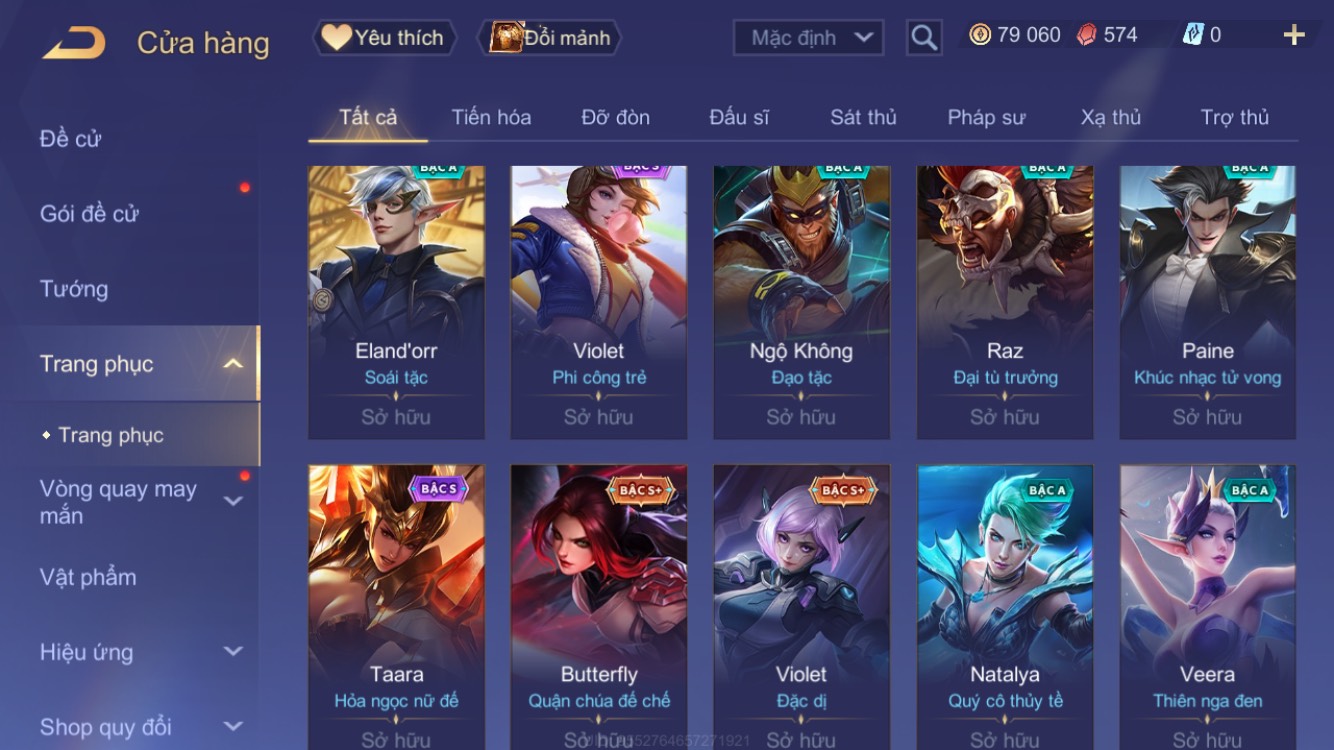Image resolution: width=1334 pixels, height=750 pixels.
Task: Click the blue voucher ticket icon
Action: point(1193,35)
